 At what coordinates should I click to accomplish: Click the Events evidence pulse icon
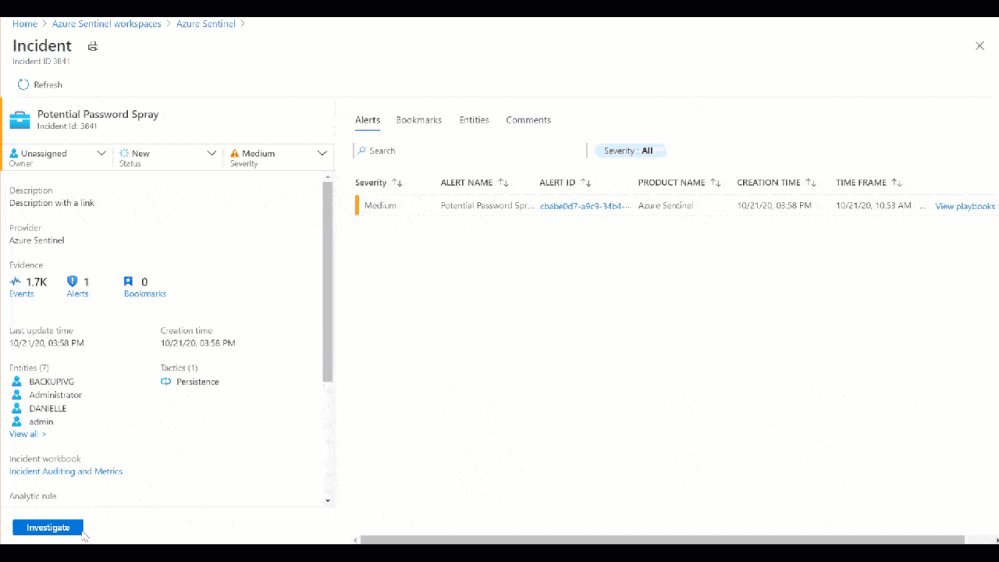tap(15, 281)
